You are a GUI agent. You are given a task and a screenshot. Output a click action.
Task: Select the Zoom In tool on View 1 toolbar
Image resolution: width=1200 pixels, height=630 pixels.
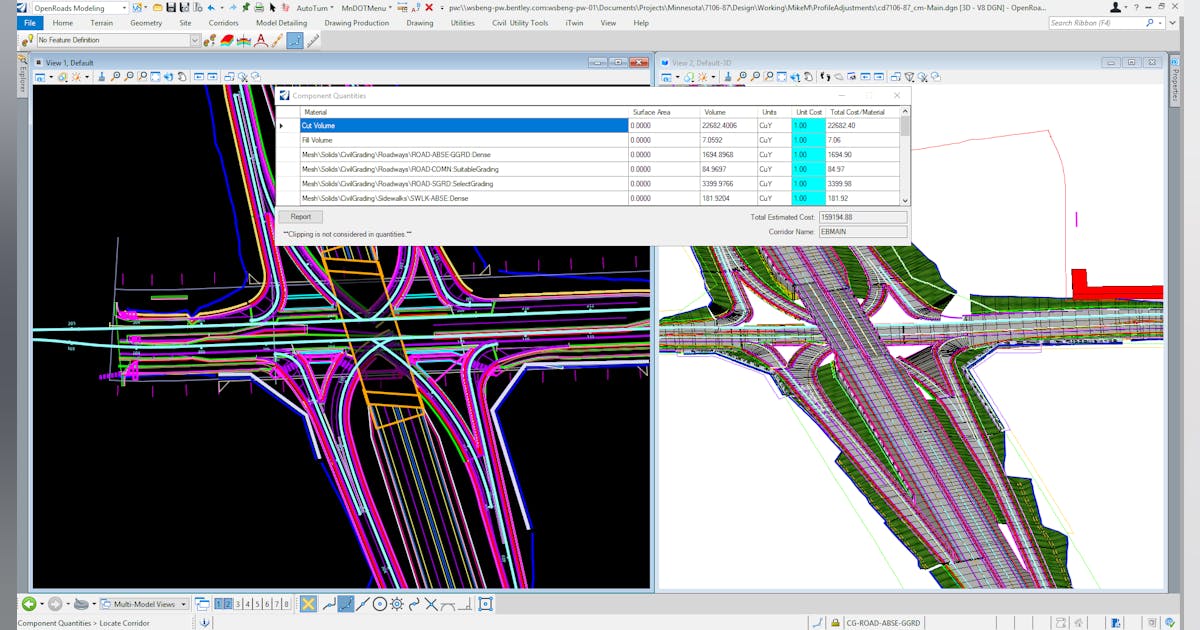click(115, 77)
